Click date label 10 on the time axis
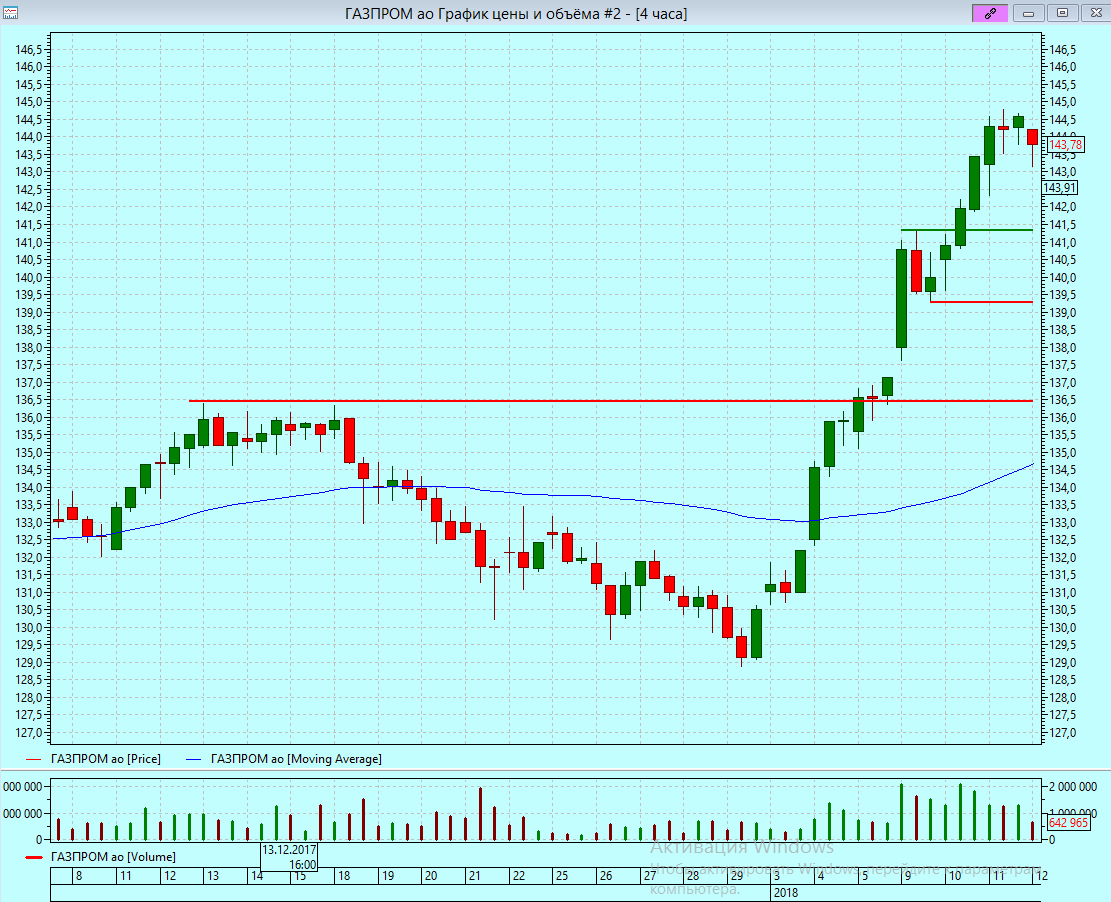The width and height of the screenshot is (1111, 902). point(955,876)
